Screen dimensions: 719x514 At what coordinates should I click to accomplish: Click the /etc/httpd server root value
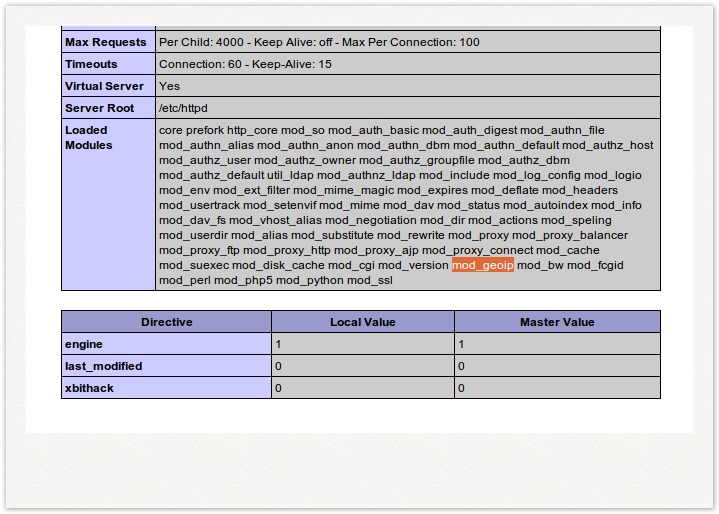coord(183,108)
